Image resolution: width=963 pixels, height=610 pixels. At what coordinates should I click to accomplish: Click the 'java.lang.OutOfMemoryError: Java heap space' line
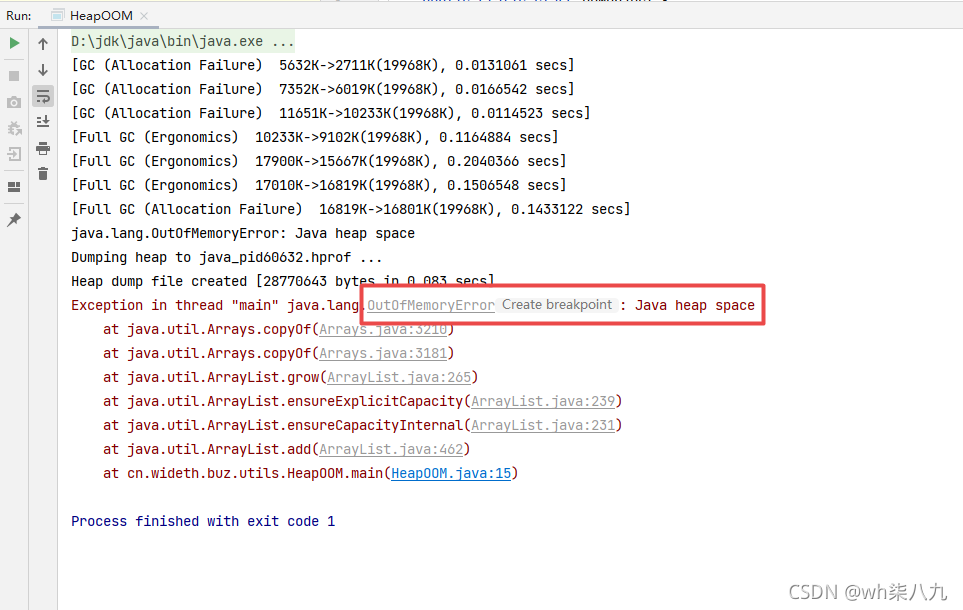[243, 233]
